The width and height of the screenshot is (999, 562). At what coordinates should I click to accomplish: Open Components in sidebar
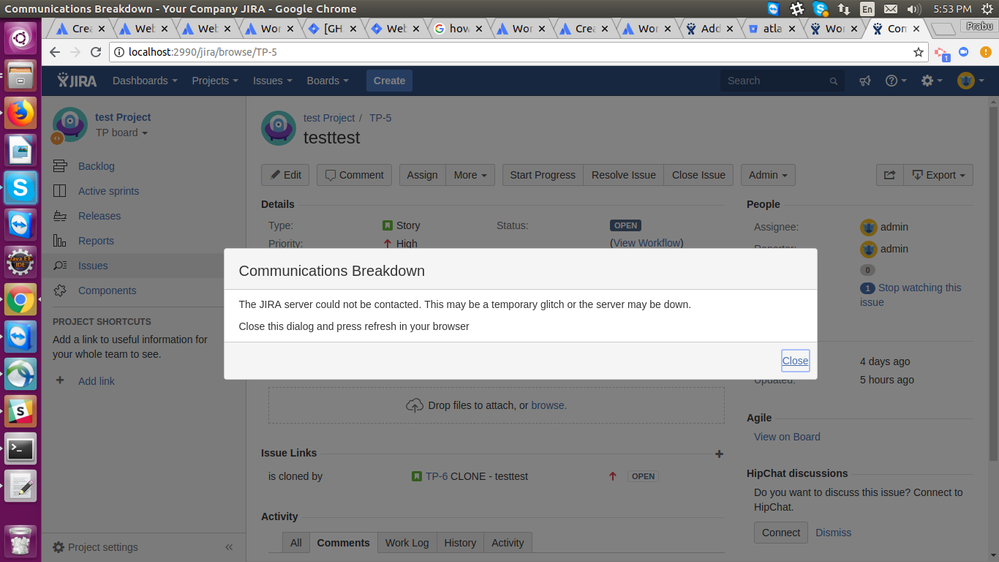click(107, 291)
